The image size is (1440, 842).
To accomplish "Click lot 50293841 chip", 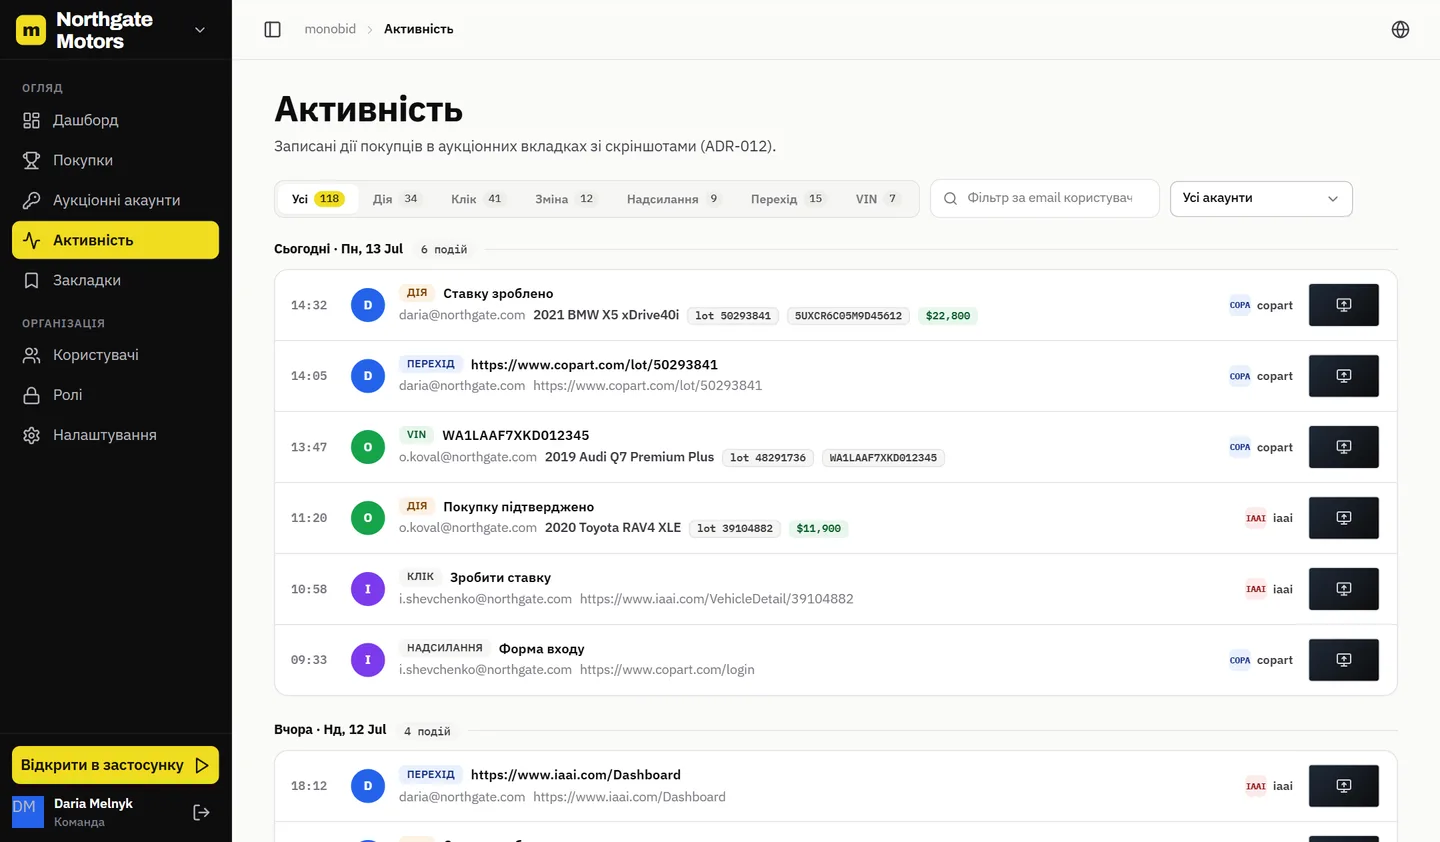I will [733, 316].
